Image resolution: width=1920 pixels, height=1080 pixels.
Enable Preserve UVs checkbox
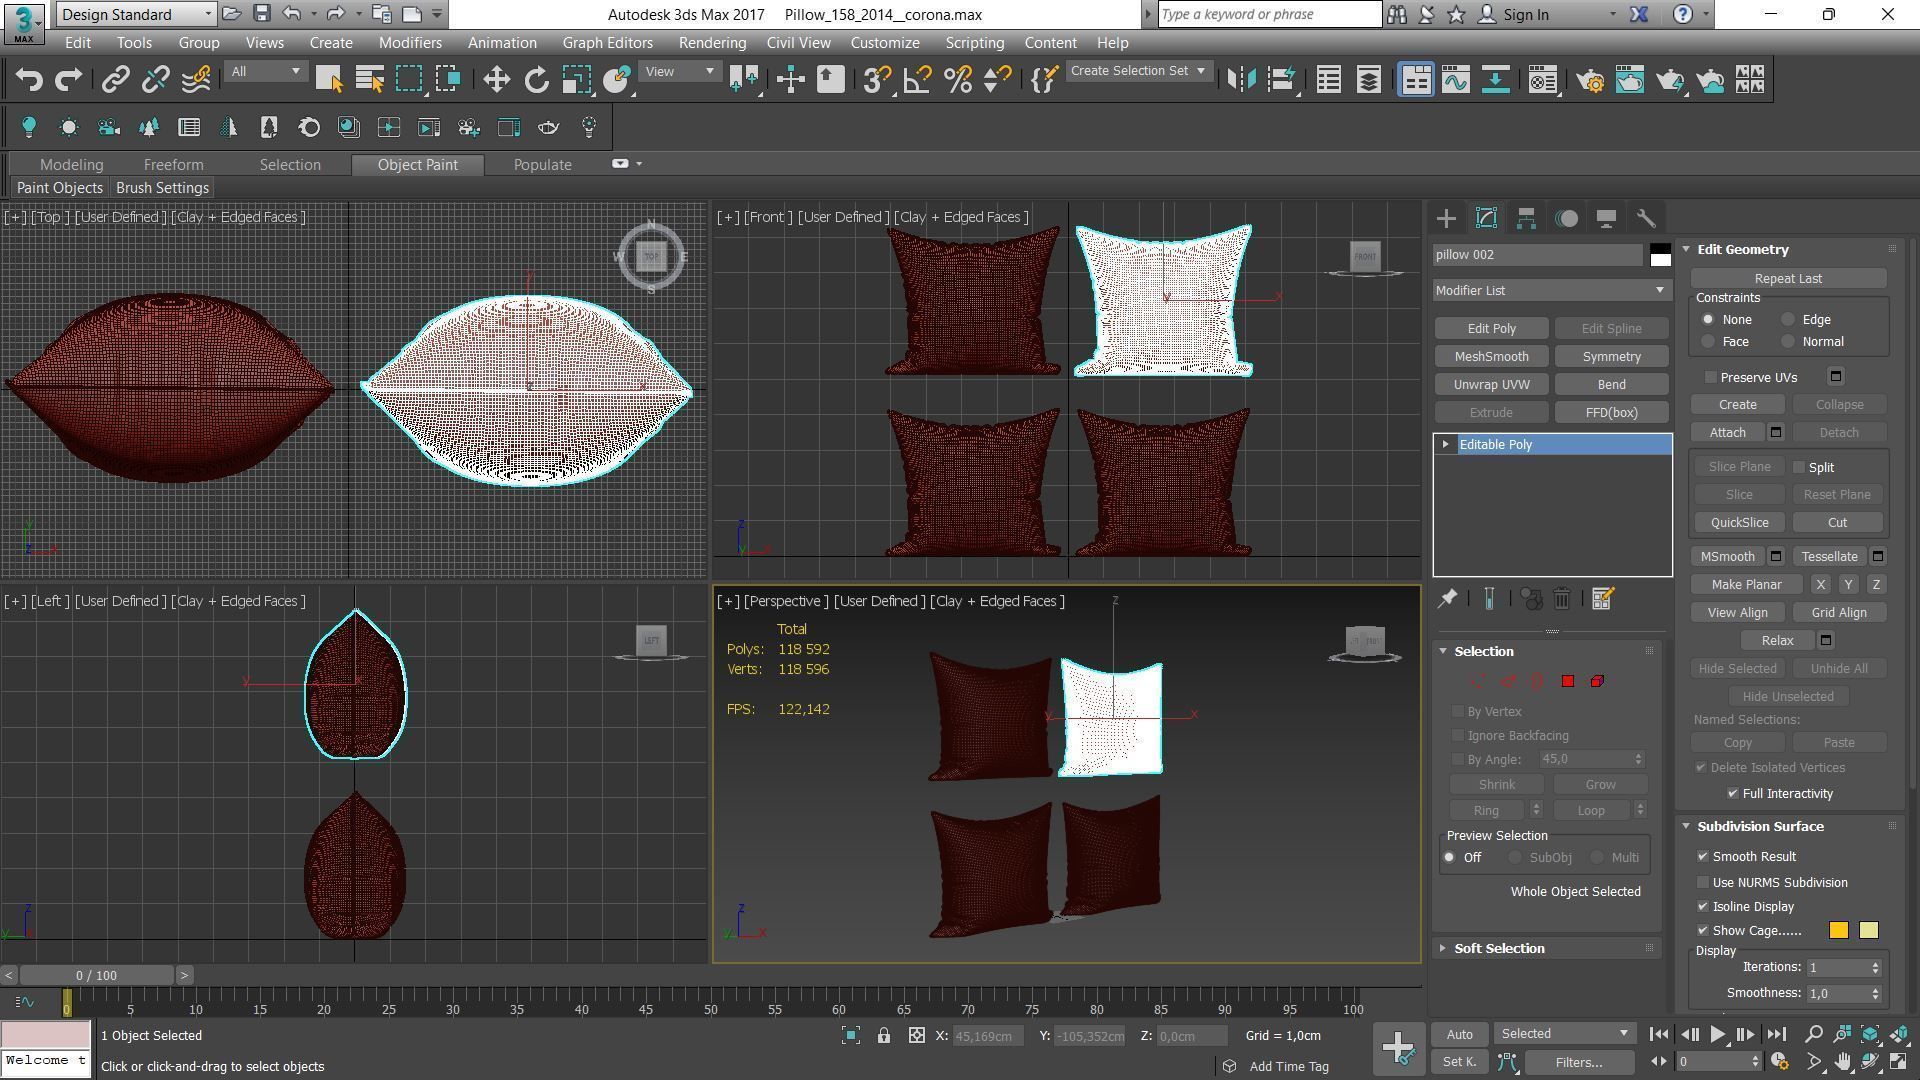(1711, 377)
